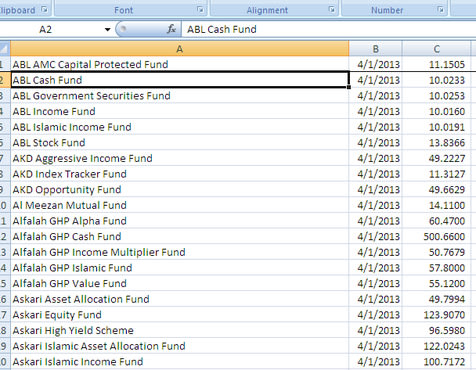Select cell Alfalah GHP Value Fund
The height and width of the screenshot is (370, 476).
click(x=180, y=283)
